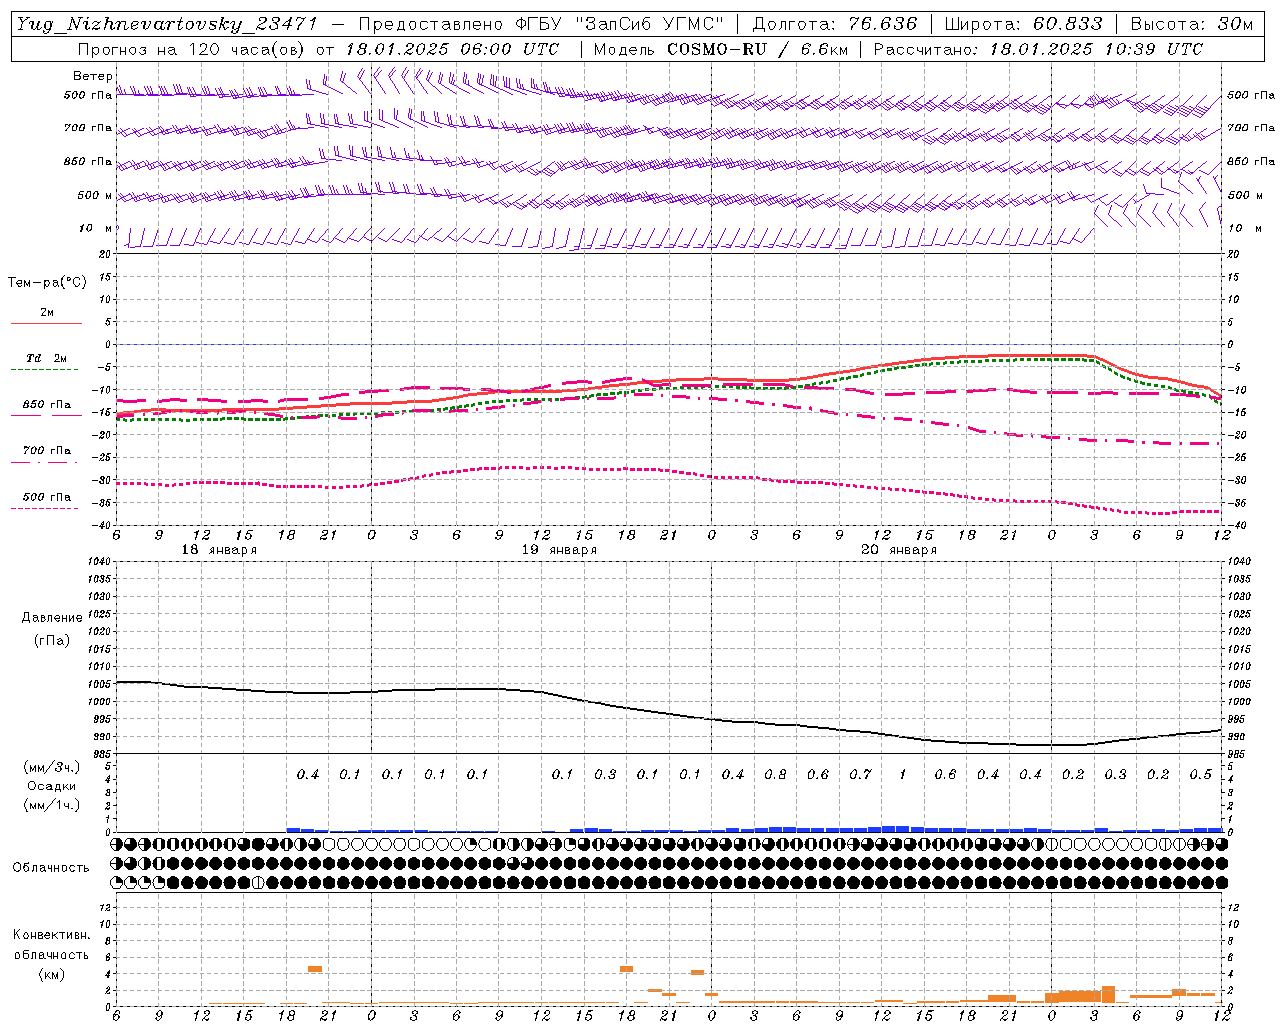This screenshot has width=1280, height=1024.
Task: Click the station title Yug_Nizhnevartovsky_23471
Action: [167, 24]
